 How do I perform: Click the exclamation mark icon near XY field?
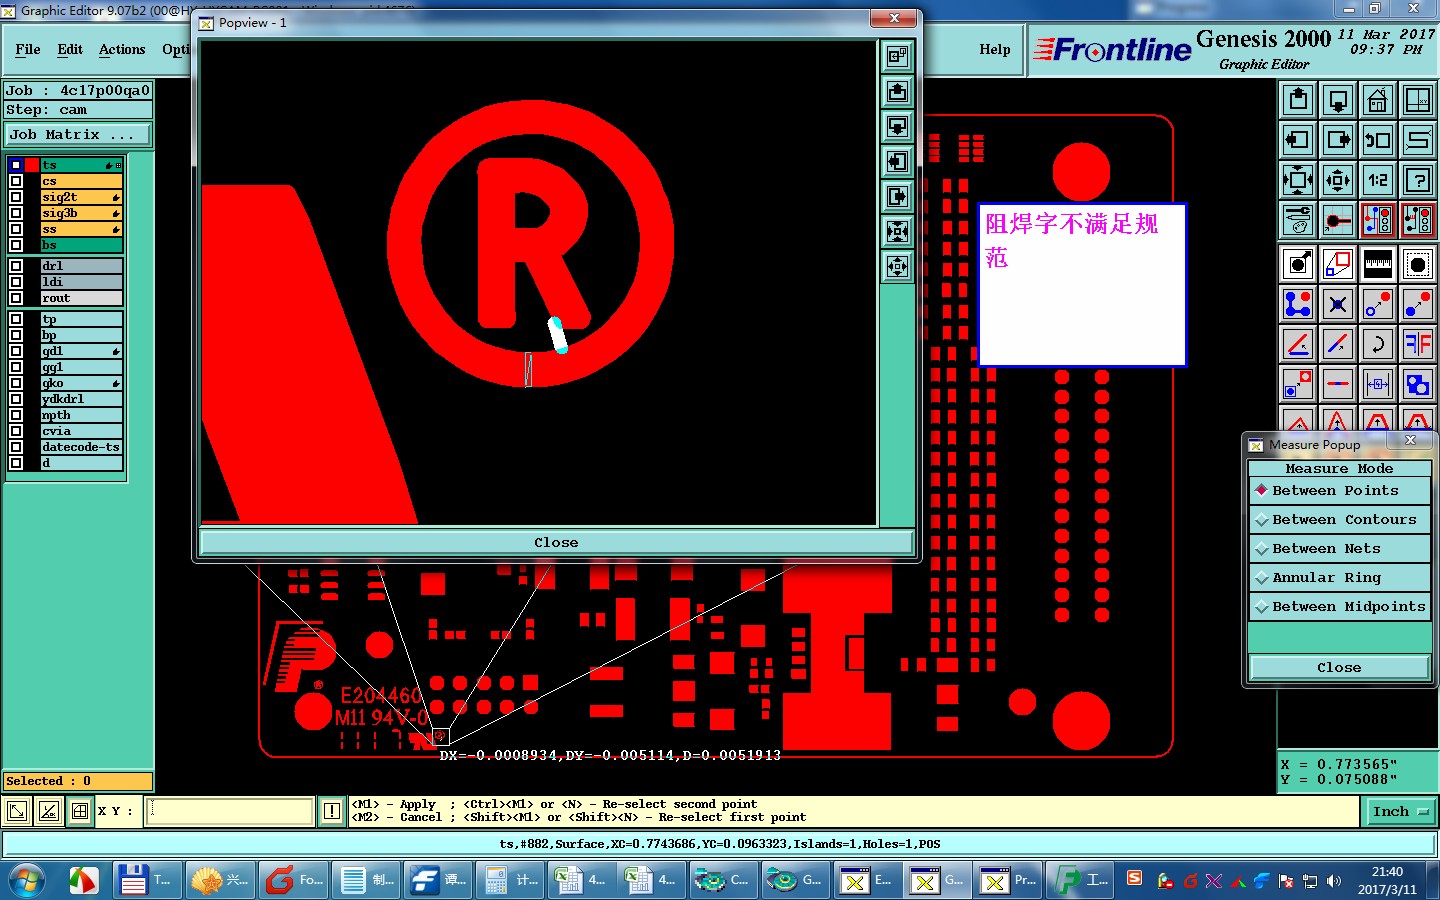coord(332,811)
